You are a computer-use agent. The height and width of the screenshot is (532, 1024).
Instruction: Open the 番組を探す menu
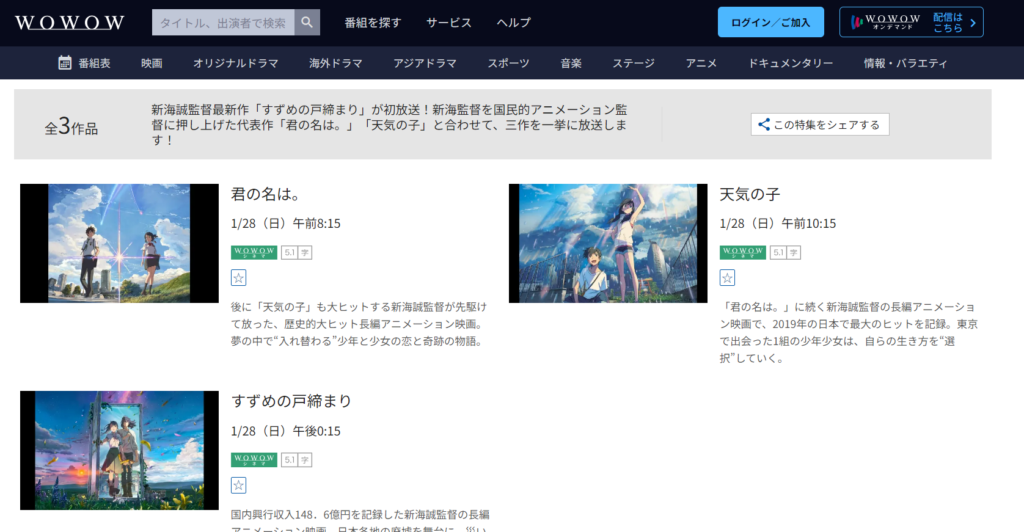click(x=373, y=23)
